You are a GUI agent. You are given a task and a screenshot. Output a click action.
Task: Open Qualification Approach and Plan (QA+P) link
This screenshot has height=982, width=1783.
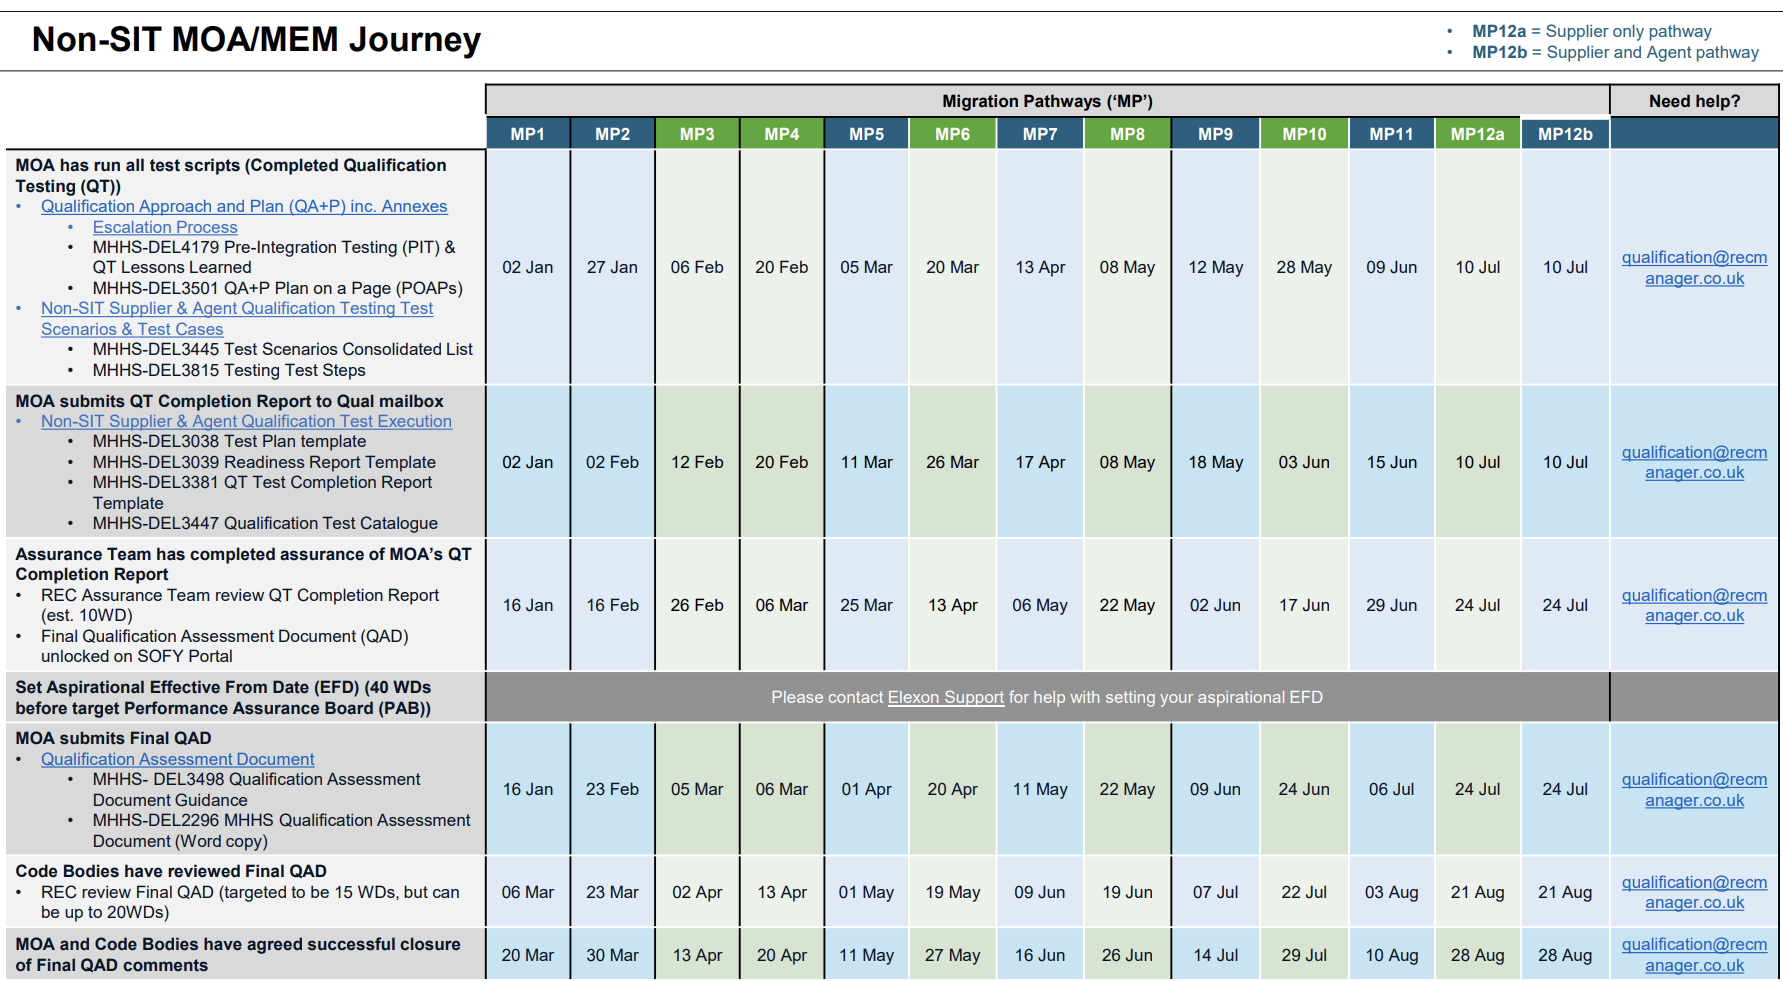[x=244, y=206]
